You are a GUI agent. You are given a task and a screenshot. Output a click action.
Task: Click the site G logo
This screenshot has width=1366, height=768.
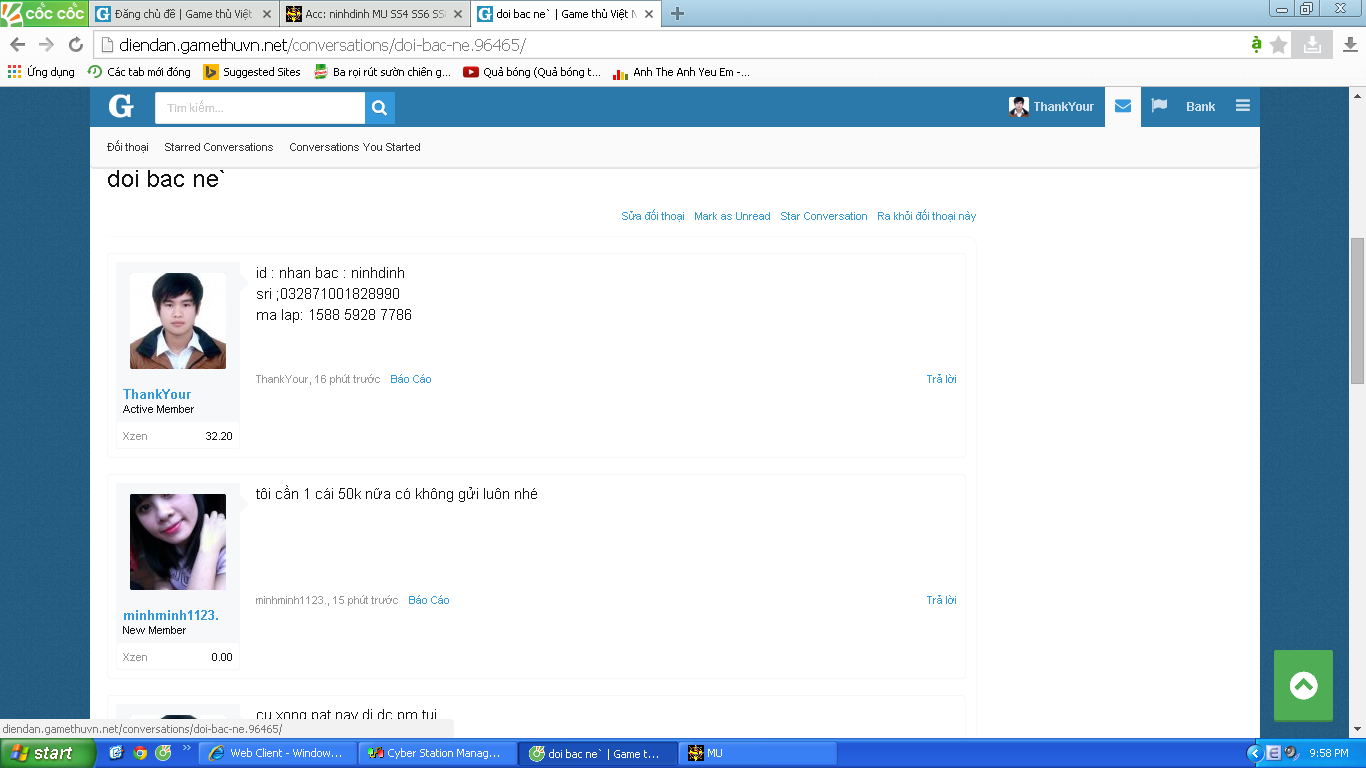[121, 107]
